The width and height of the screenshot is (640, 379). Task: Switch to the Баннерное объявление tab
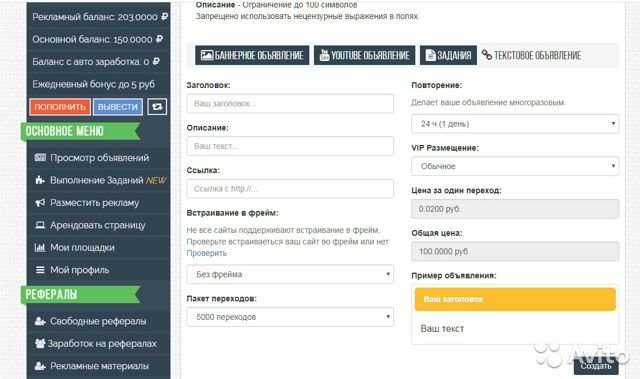click(x=252, y=55)
